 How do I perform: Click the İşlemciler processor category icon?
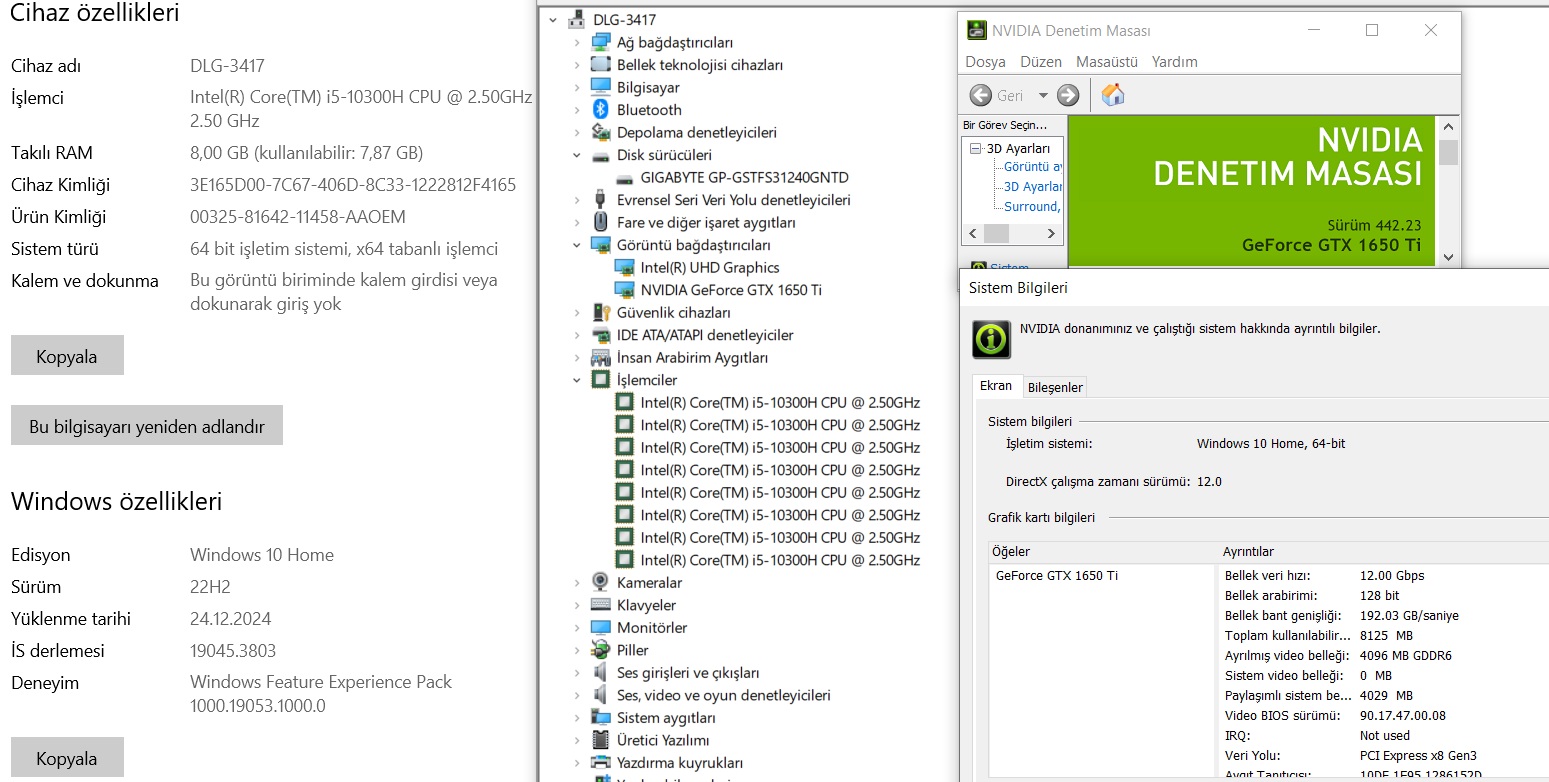tap(600, 380)
